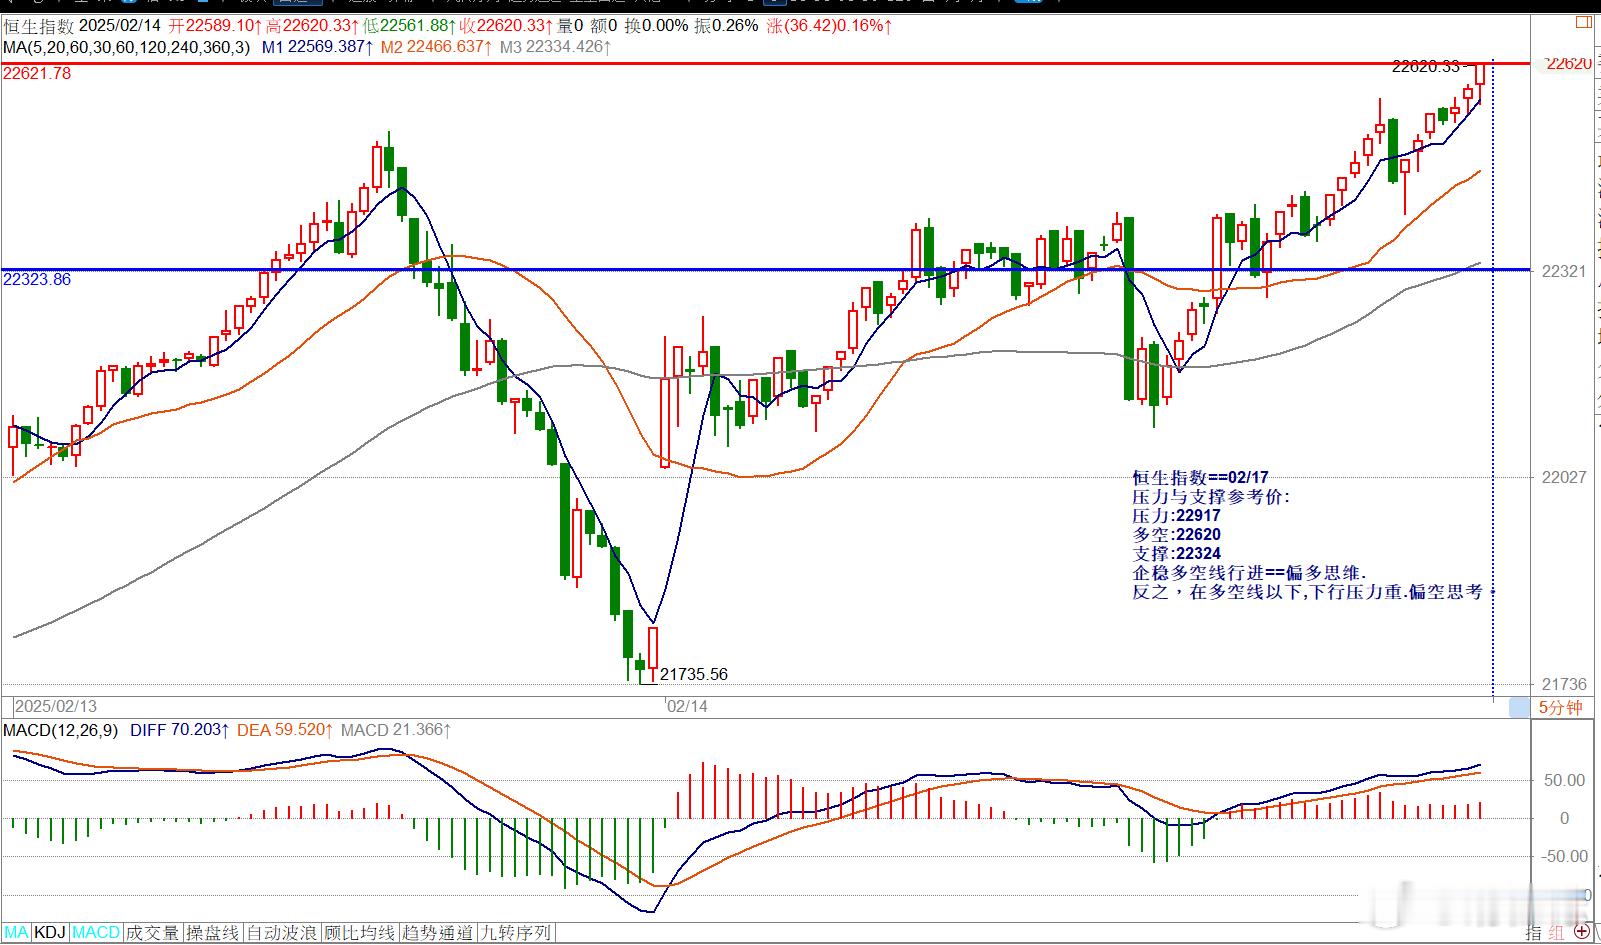Screen dimensions: 1601x945
Task: Click the M3 22334.426 moving average value
Action: (x=555, y=47)
